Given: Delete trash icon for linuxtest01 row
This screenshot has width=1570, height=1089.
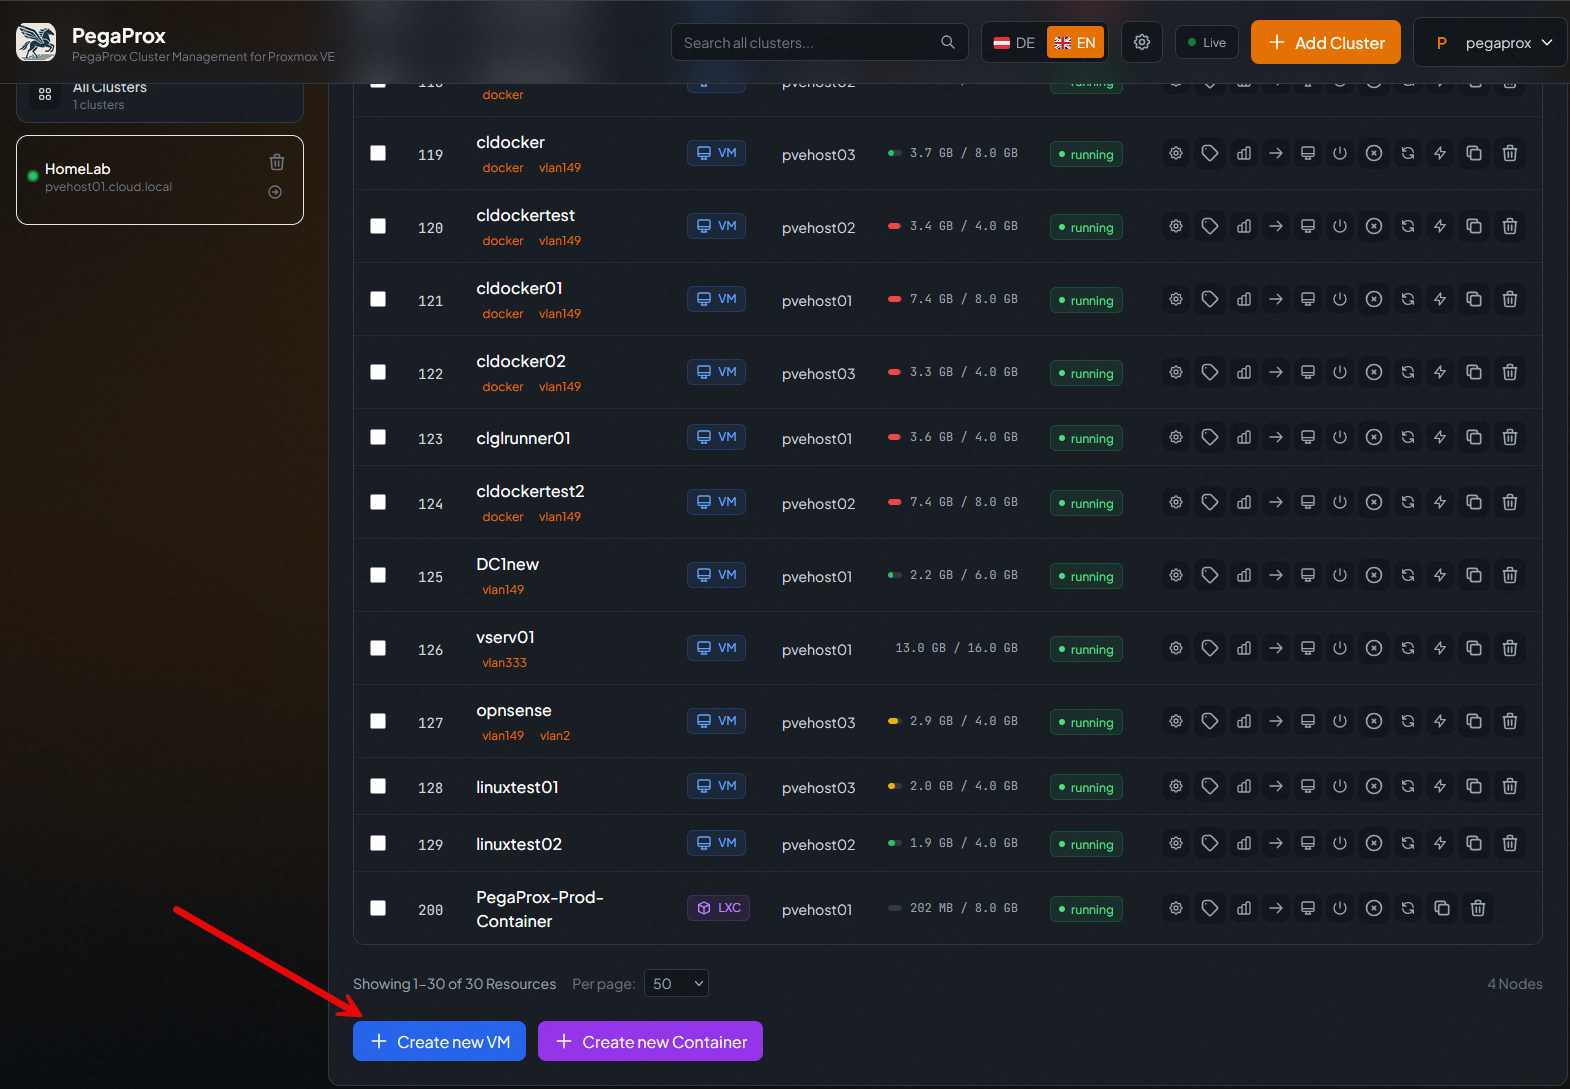Looking at the screenshot, I should click(x=1510, y=786).
